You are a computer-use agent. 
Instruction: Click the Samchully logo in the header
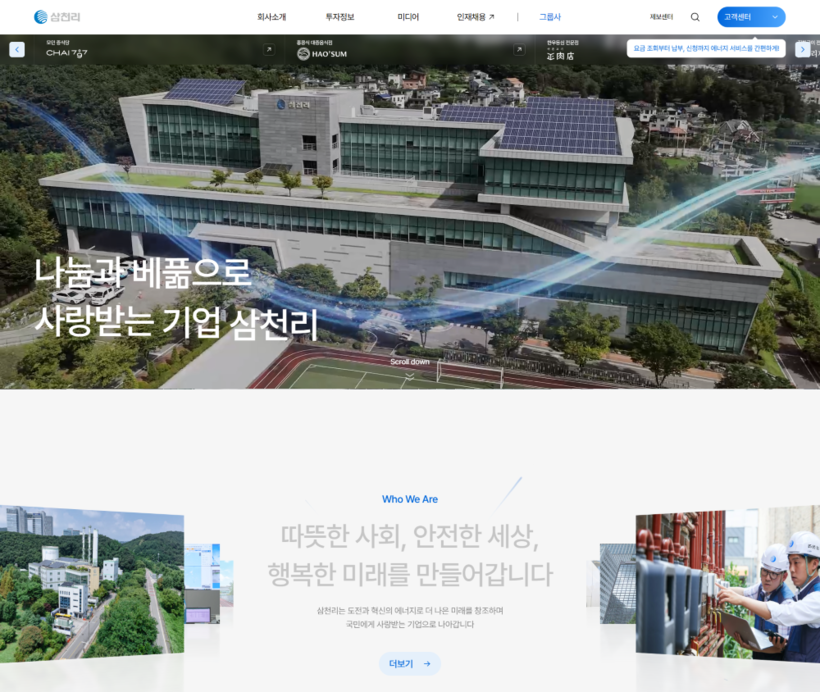tap(57, 17)
